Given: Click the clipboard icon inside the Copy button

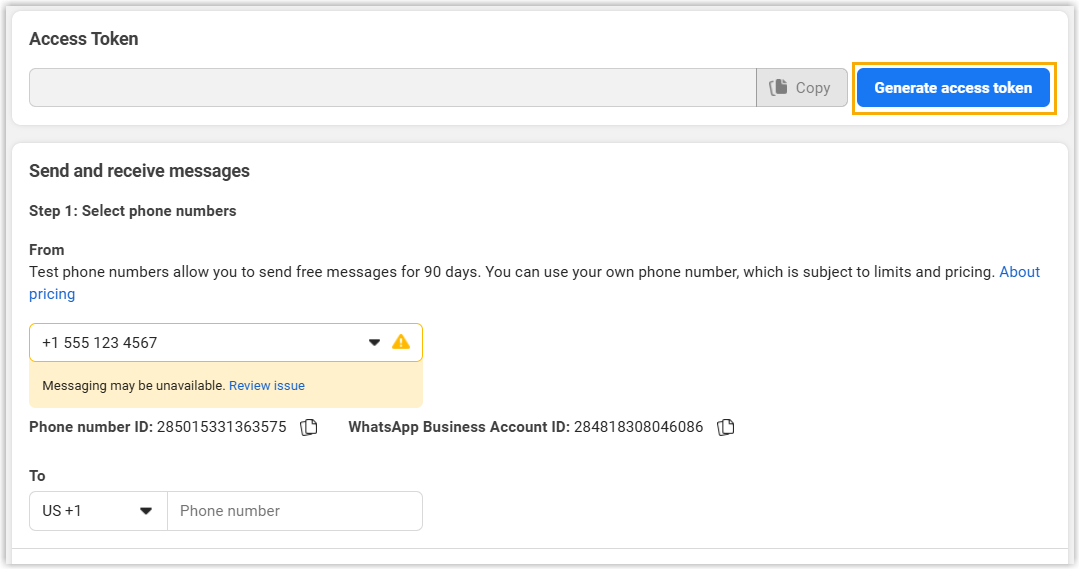Looking at the screenshot, I should tap(778, 88).
